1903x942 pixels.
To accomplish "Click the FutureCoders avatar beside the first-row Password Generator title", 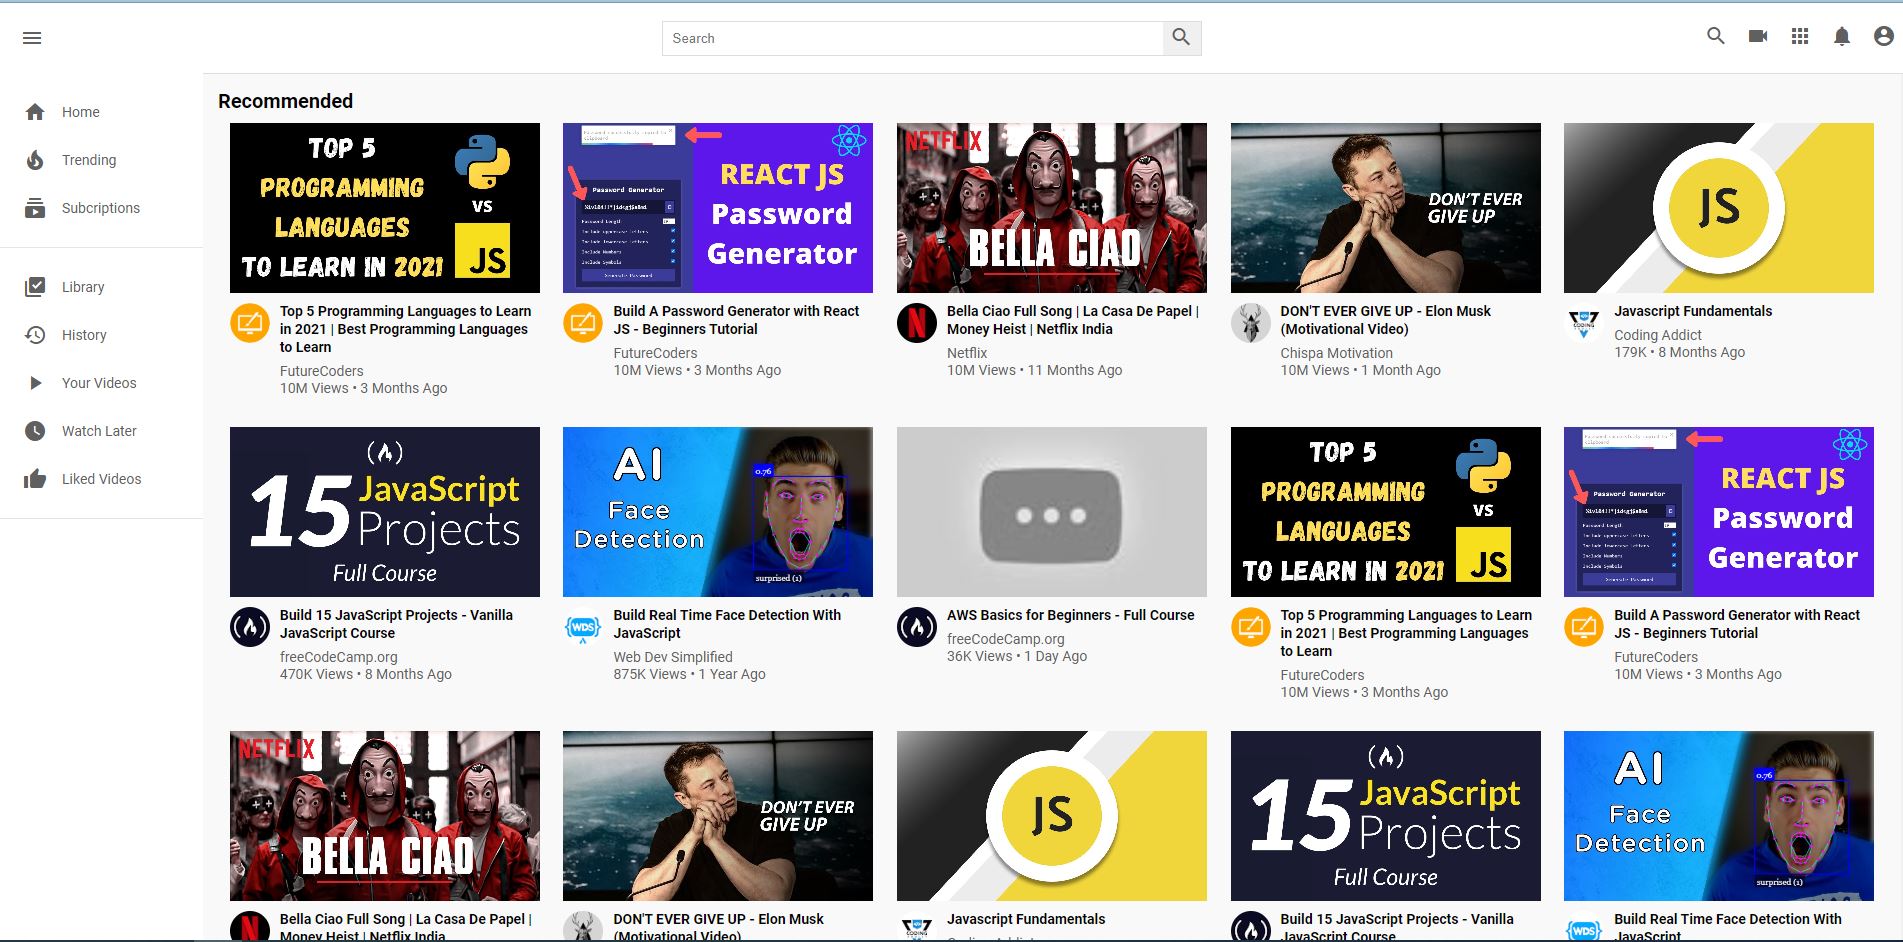I will [583, 323].
